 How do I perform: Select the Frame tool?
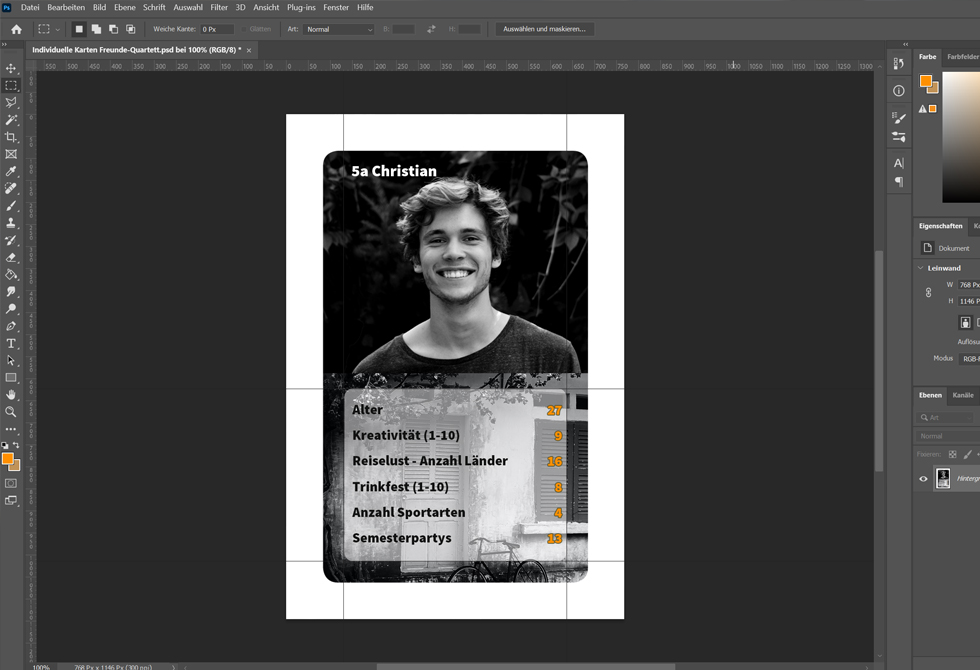coord(11,154)
